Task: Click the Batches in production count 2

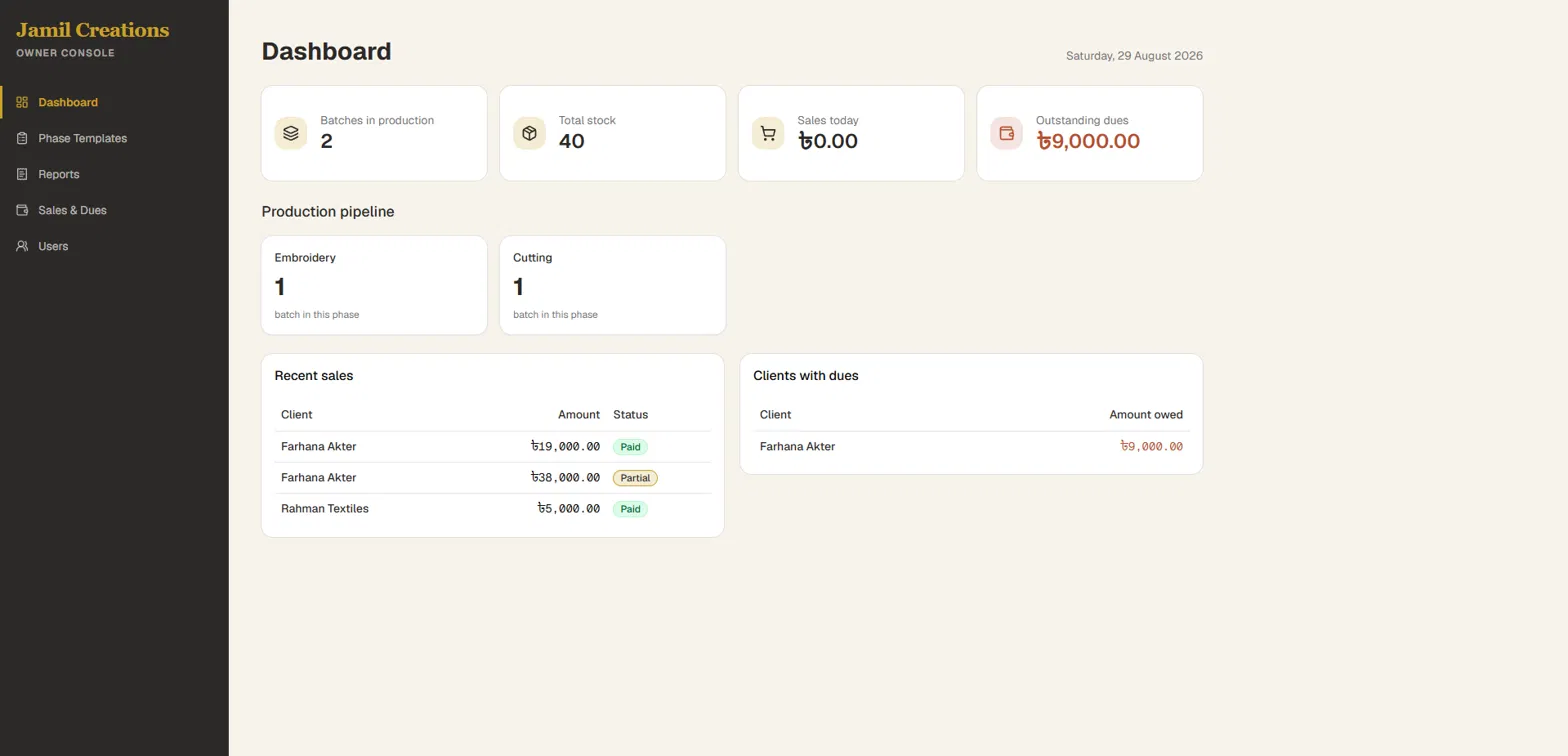Action: click(x=326, y=141)
